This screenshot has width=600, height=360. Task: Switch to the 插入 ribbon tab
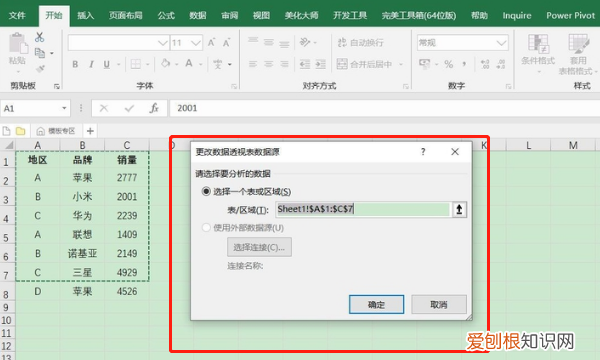[85, 15]
